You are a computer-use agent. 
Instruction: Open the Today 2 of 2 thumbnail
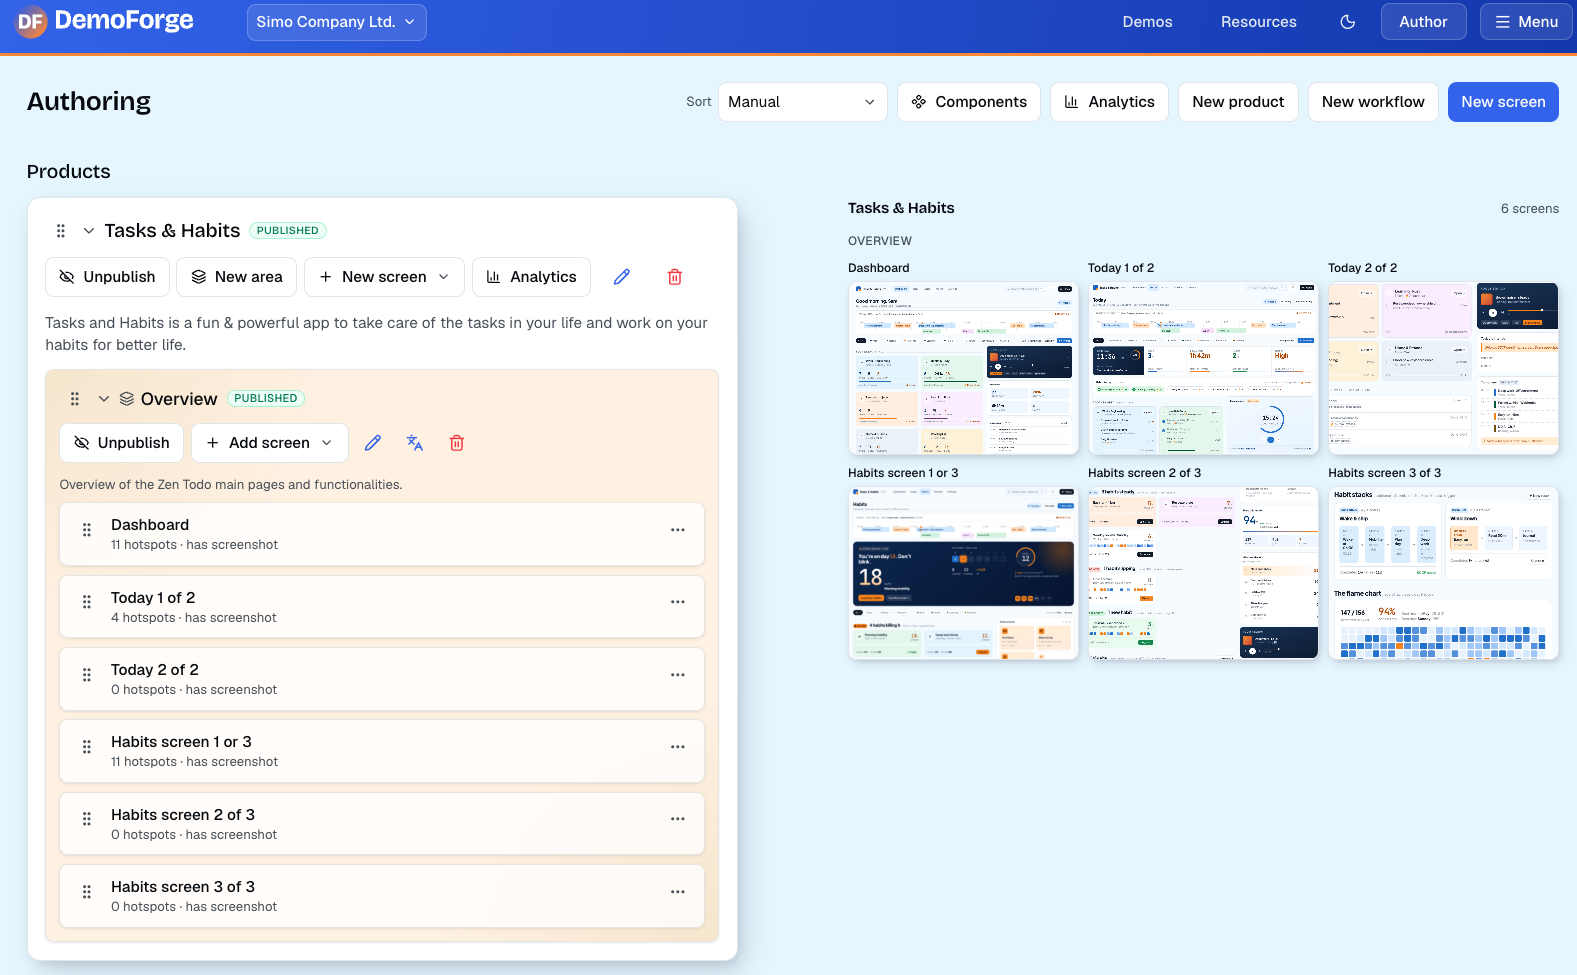pyautogui.click(x=1443, y=368)
